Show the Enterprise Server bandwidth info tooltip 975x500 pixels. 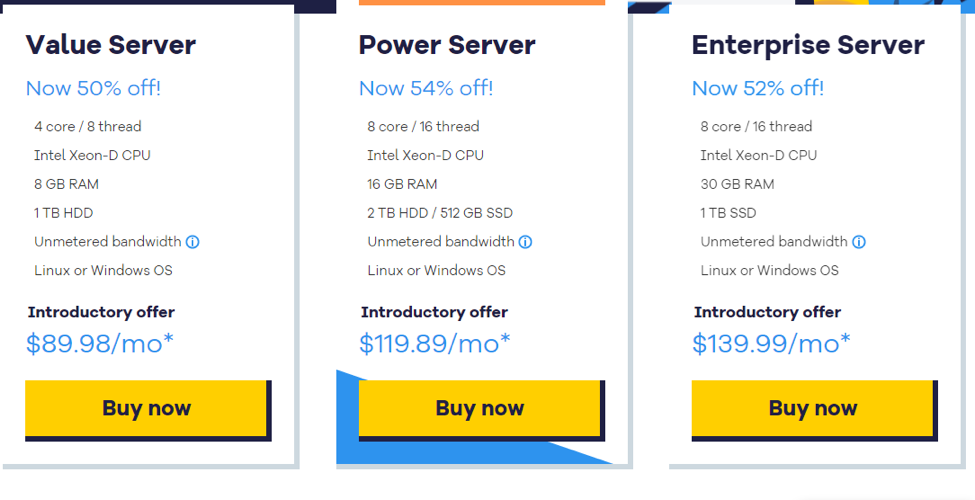click(859, 242)
